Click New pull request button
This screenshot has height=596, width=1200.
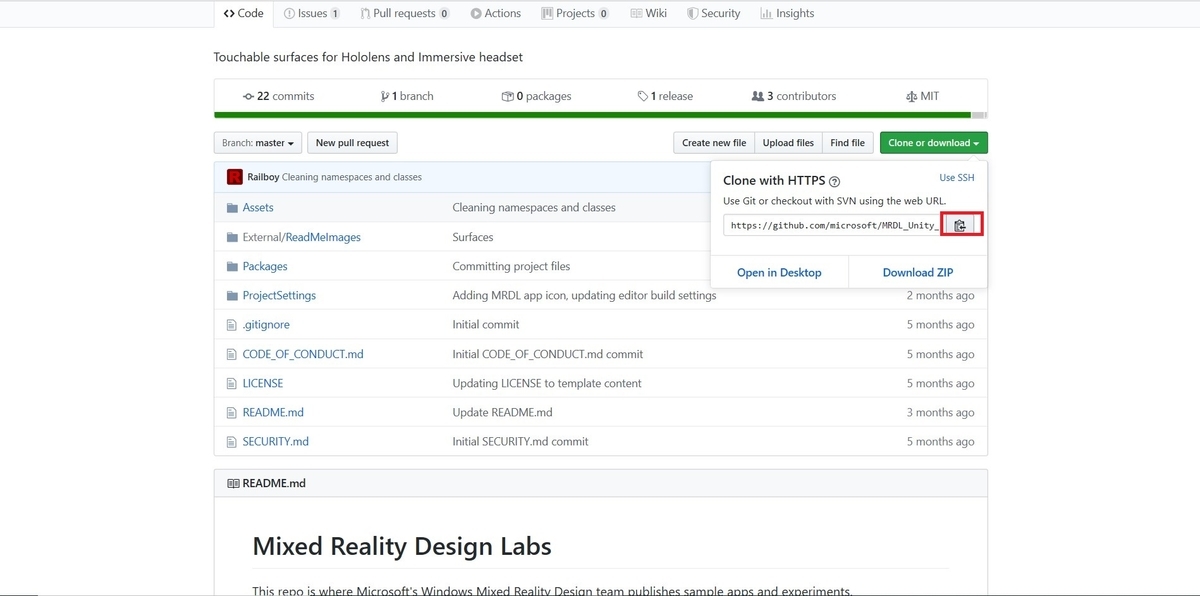pyautogui.click(x=352, y=143)
